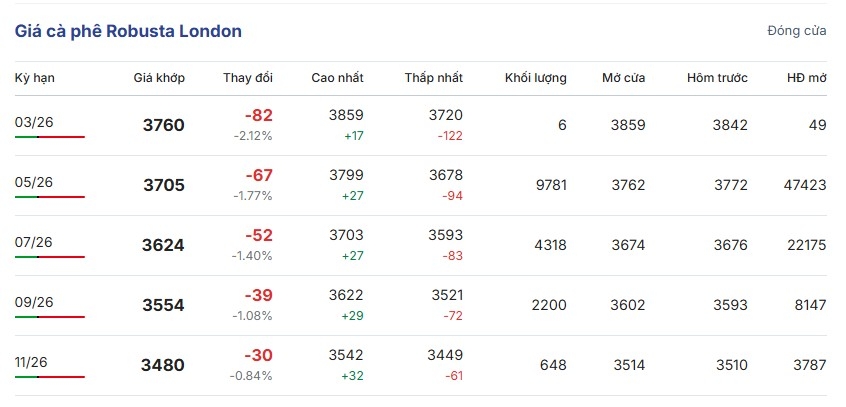The width and height of the screenshot is (846, 407).
Task: Click the open interest value 47423
Action: coord(805,185)
